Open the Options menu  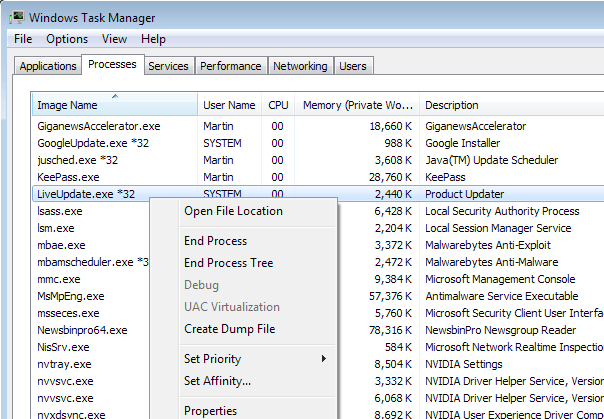tap(67, 39)
